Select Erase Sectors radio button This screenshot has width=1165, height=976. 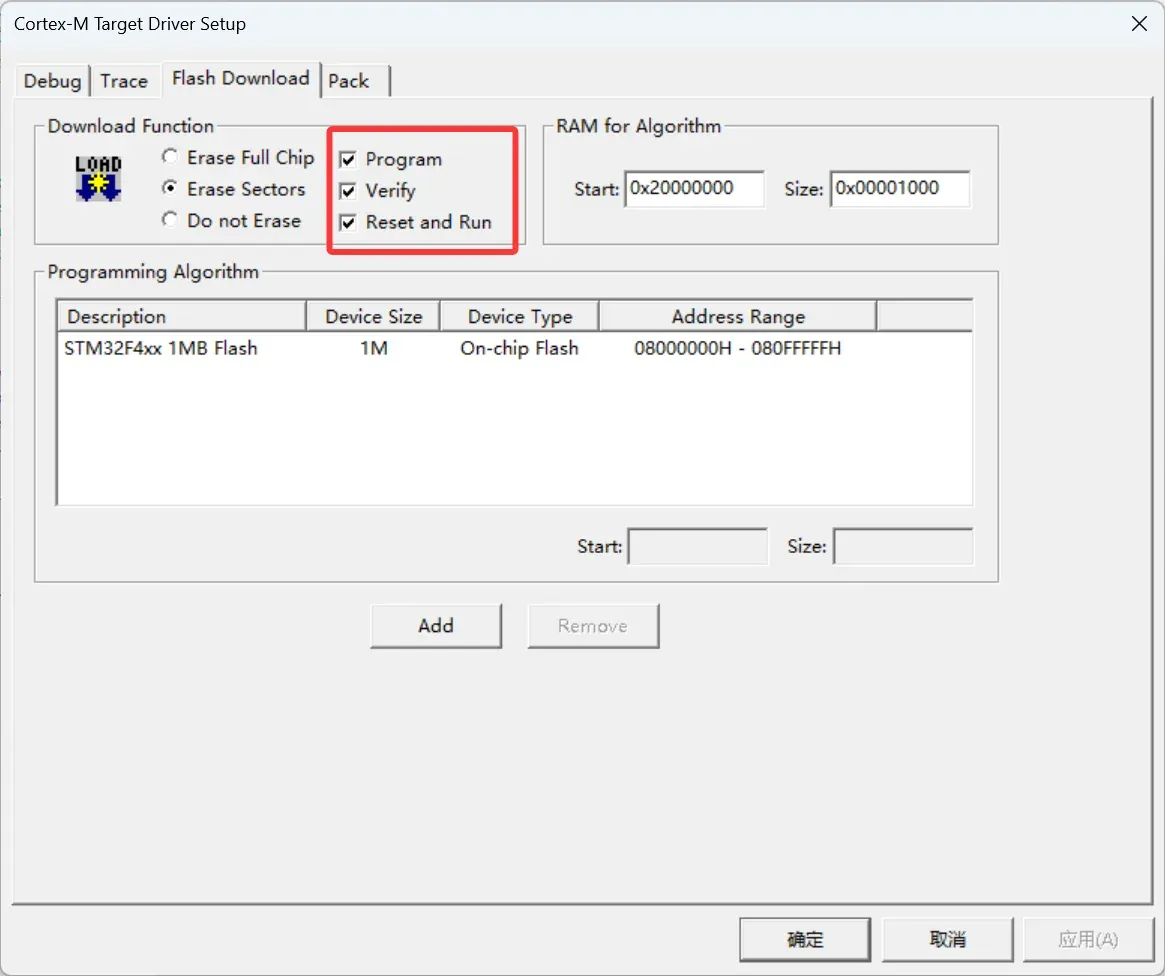171,189
